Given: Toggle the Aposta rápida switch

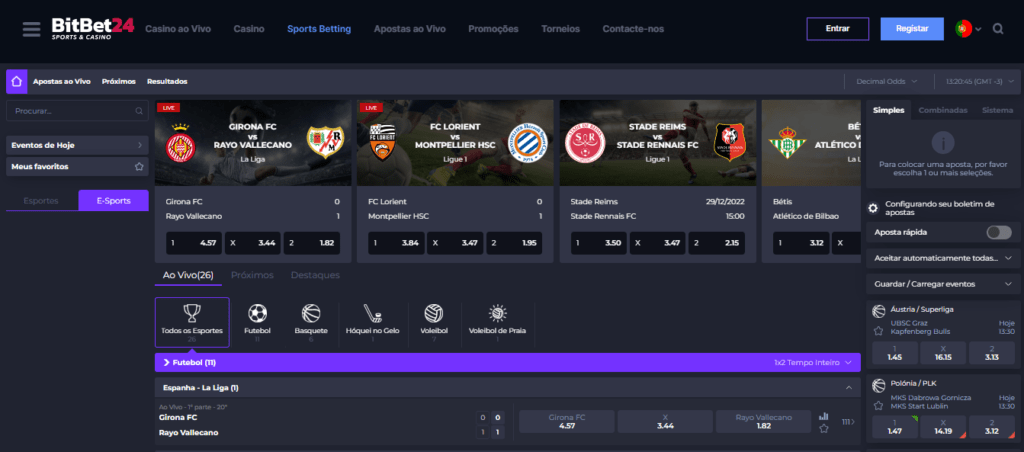Looking at the screenshot, I should click(998, 232).
